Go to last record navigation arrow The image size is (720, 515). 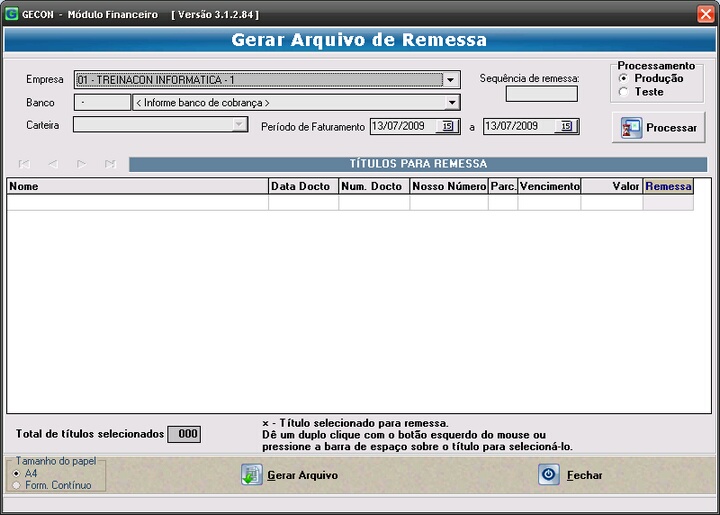point(110,164)
